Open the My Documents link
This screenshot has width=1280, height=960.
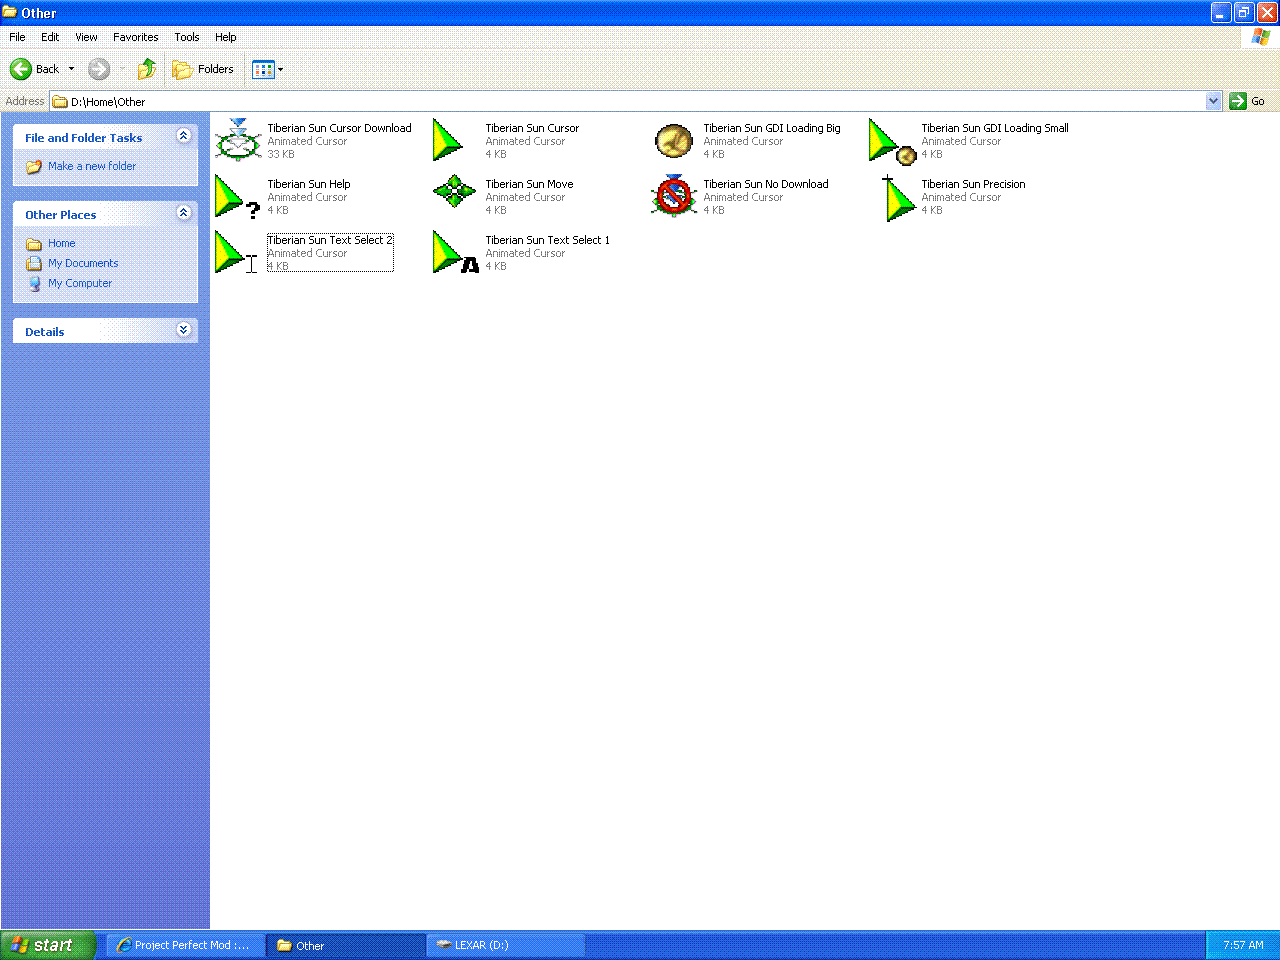pyautogui.click(x=83, y=263)
